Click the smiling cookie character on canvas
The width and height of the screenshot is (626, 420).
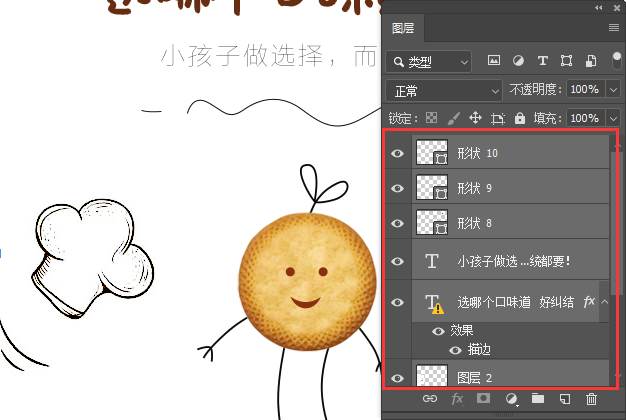tap(307, 281)
